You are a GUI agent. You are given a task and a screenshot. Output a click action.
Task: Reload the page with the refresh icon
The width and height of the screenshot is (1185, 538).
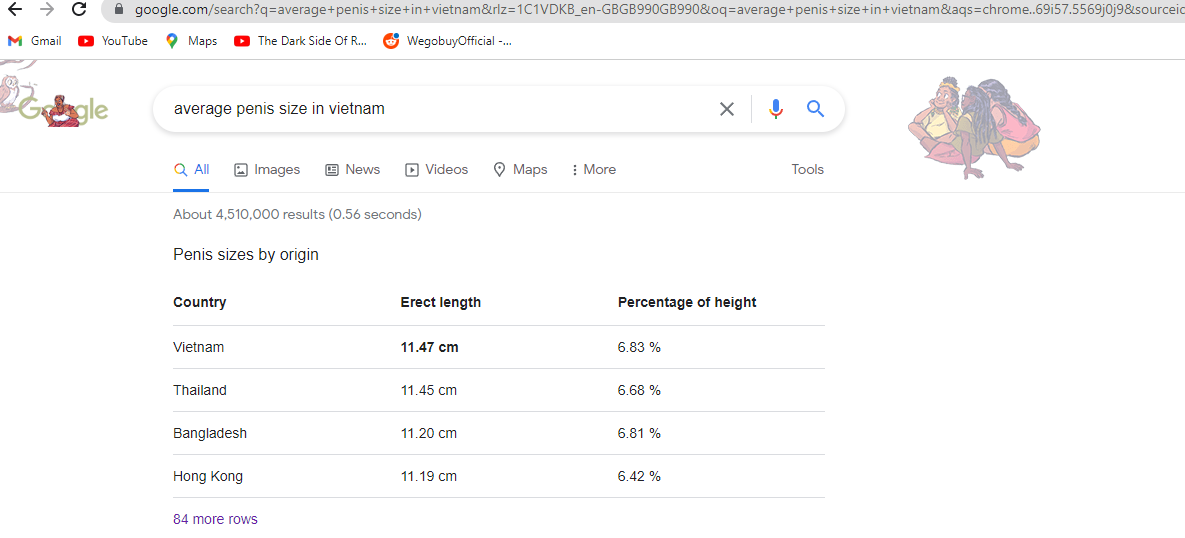[79, 10]
